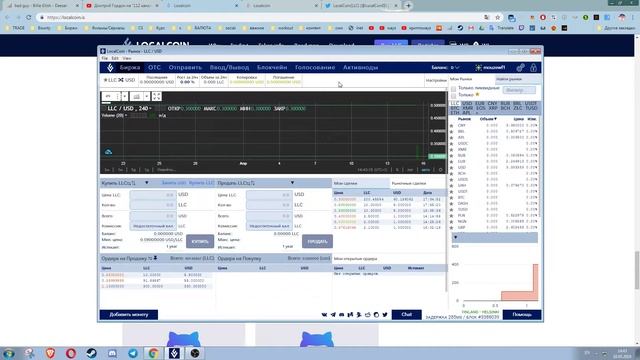The width and height of the screenshot is (640, 360).
Task: Click the sell button in the sell panel
Action: tap(317, 241)
